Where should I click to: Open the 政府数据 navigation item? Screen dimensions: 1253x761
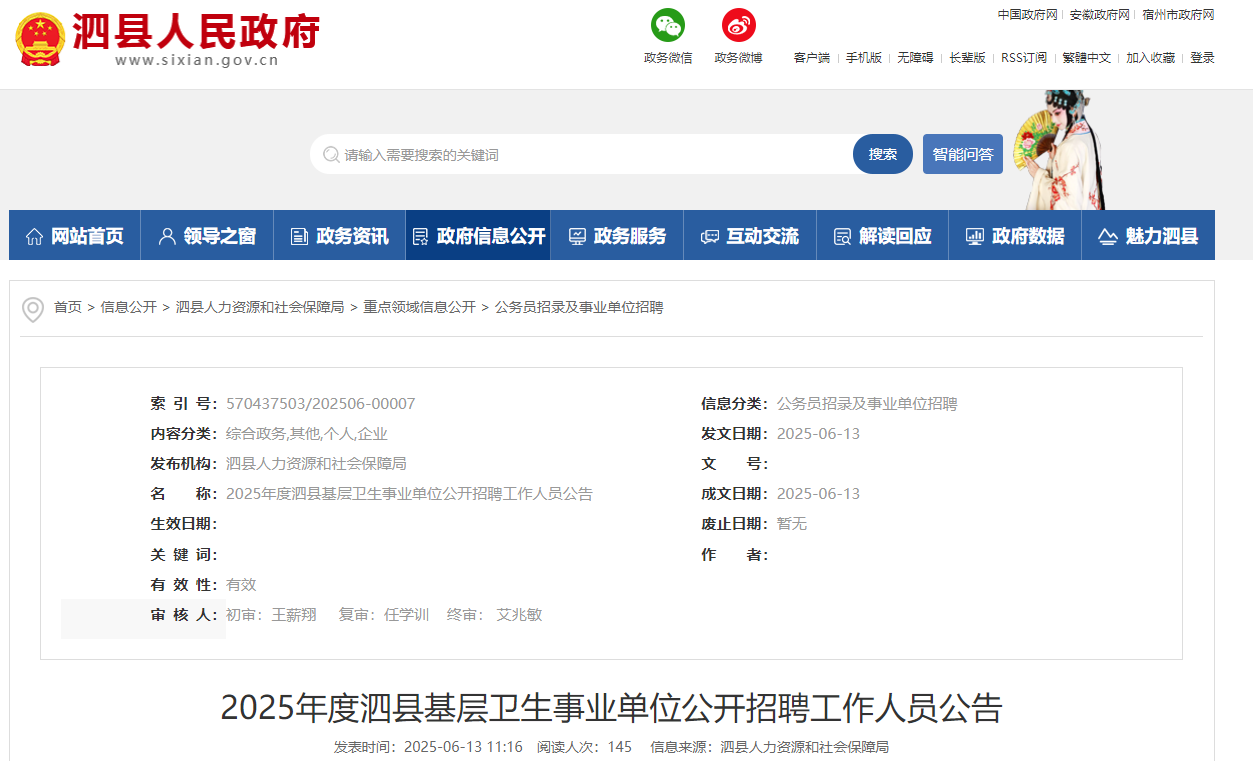point(1015,236)
